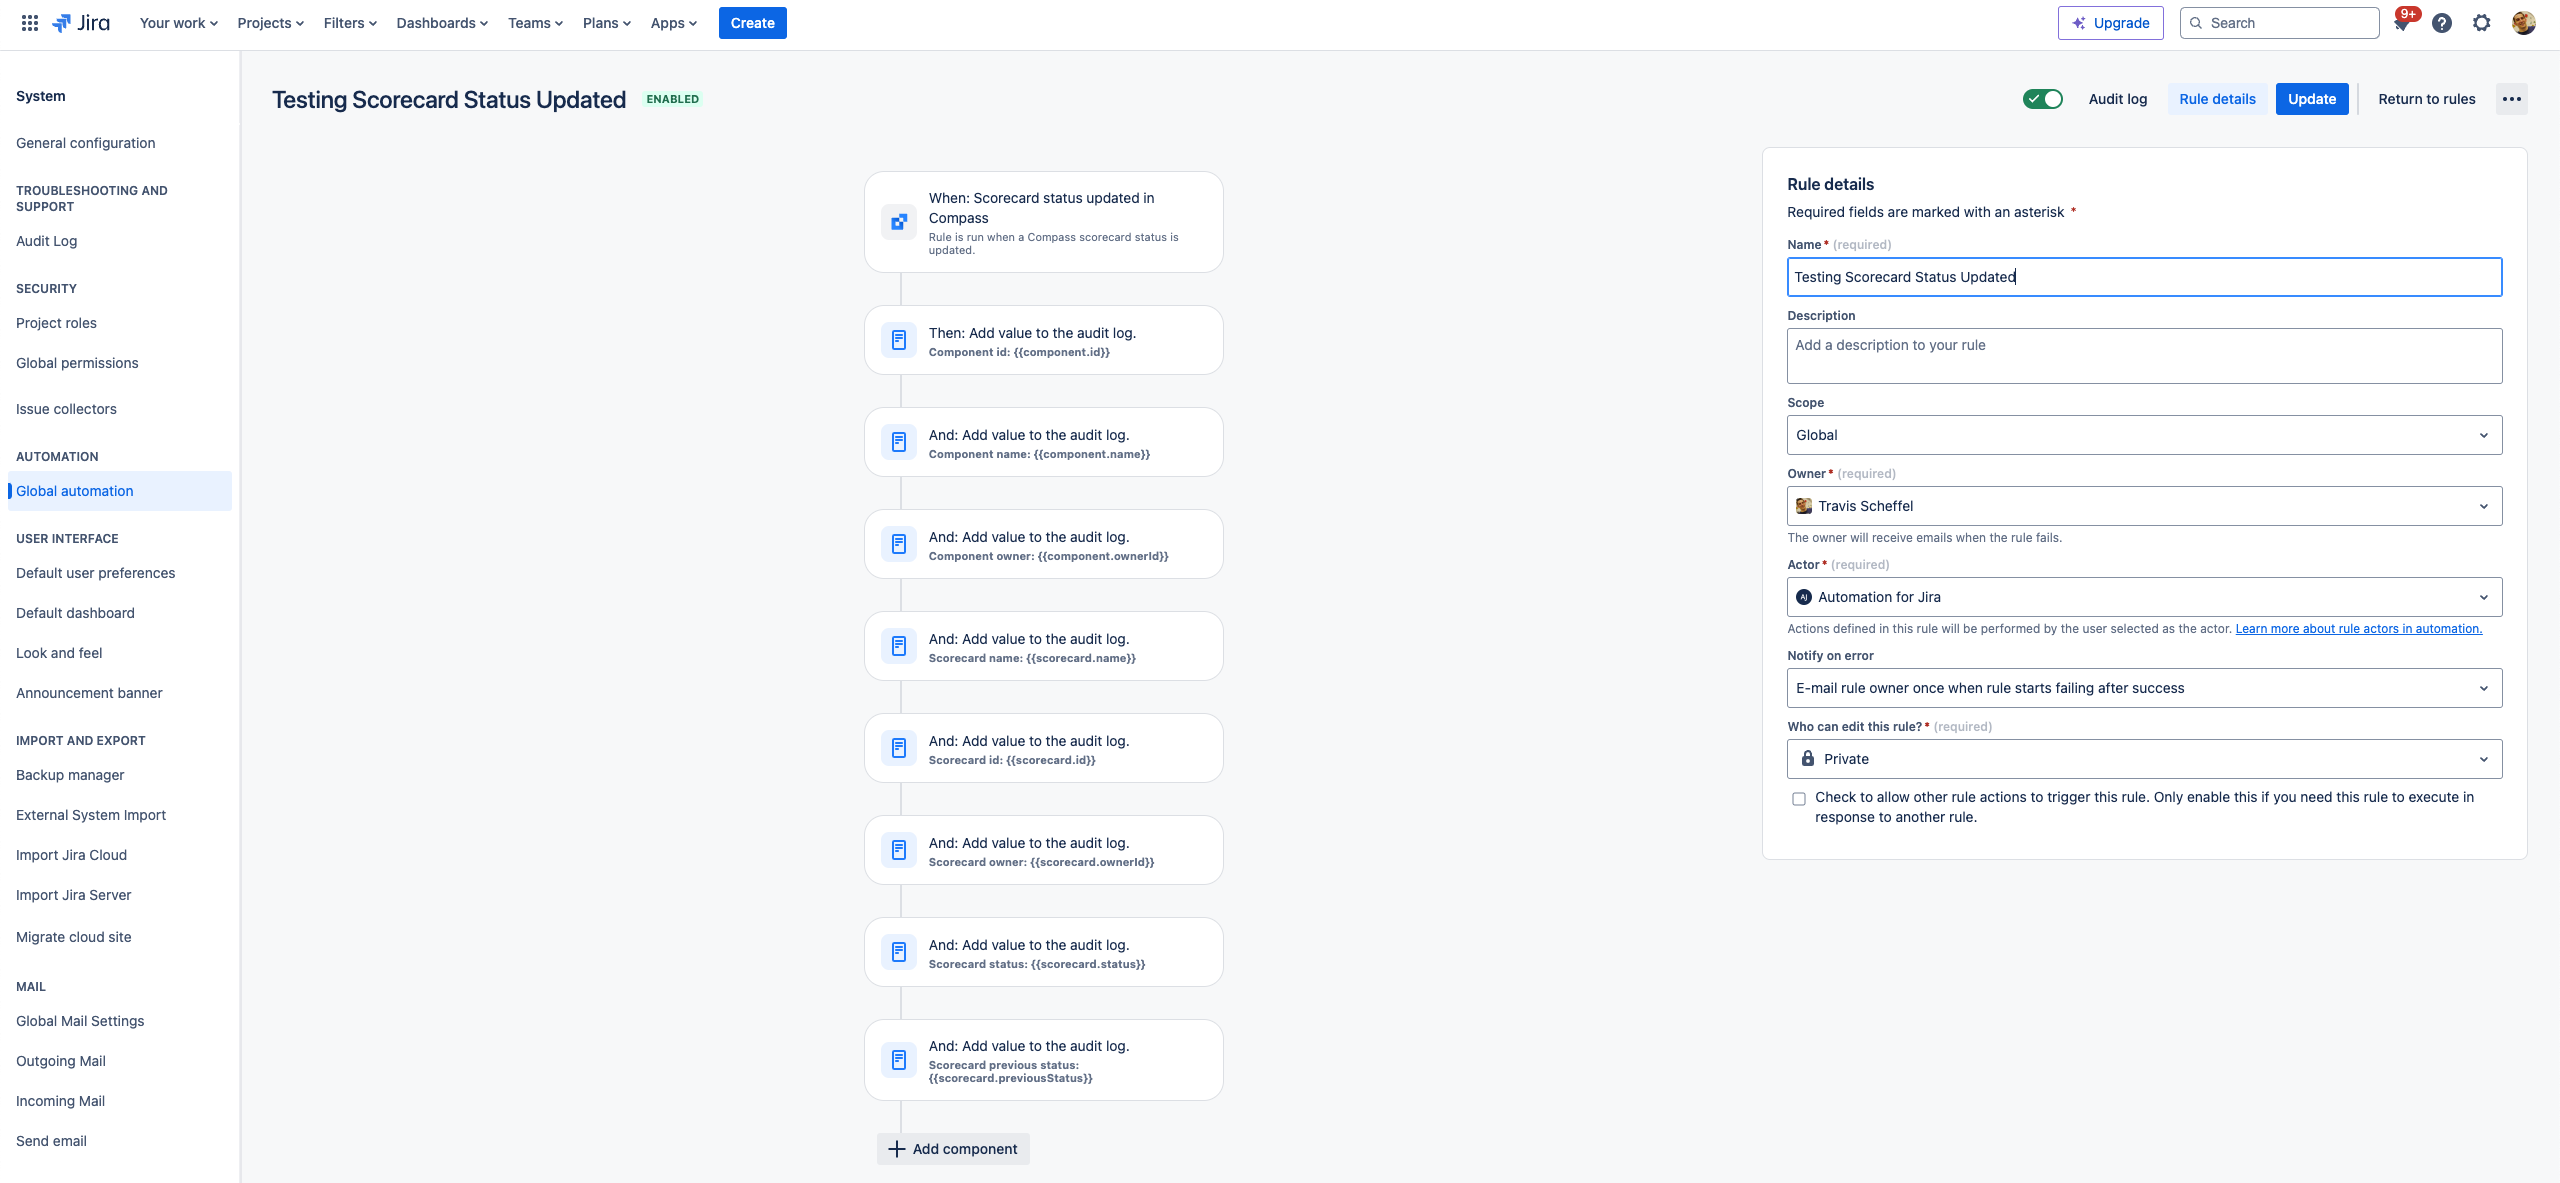Click the Update button
Screen dimensions: 2560x1183
(x=2312, y=99)
